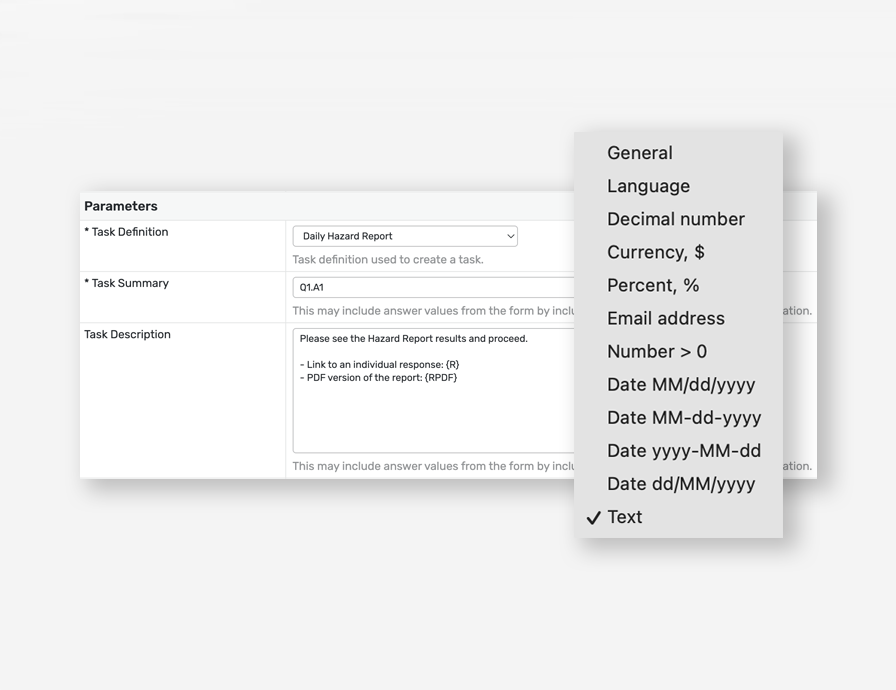896x690 pixels.
Task: Pick the Date MM-dd-yyyy format
Action: 683,417
